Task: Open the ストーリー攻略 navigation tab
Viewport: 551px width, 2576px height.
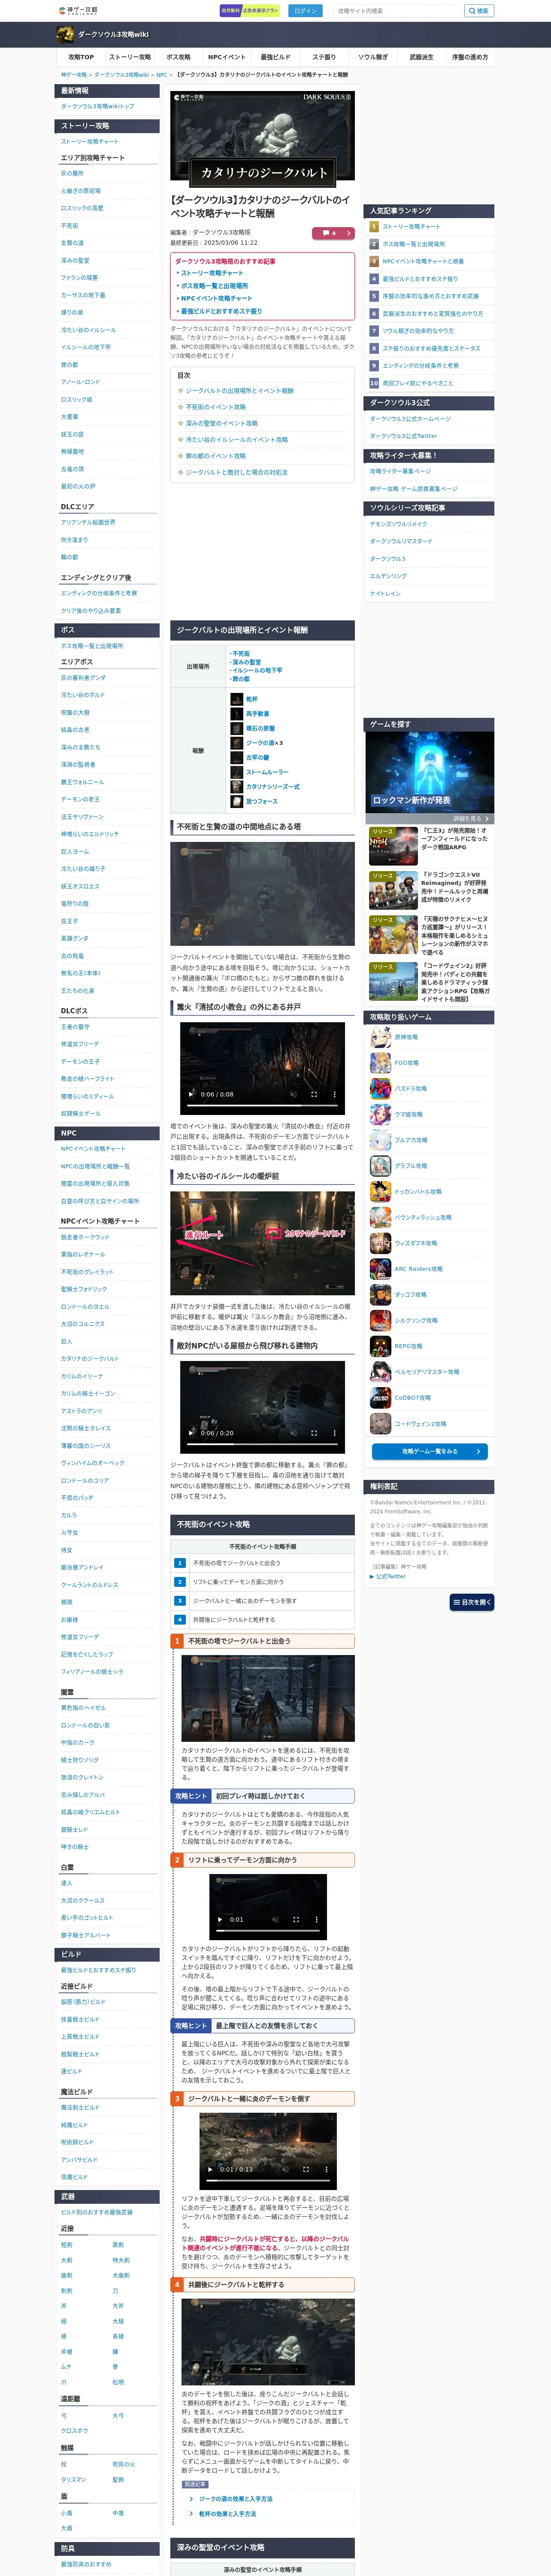Action: (130, 57)
